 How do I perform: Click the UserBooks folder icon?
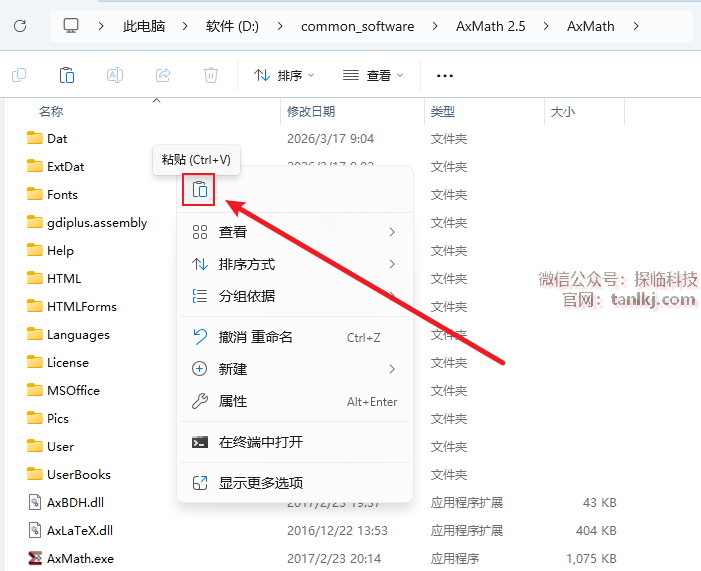tap(34, 474)
